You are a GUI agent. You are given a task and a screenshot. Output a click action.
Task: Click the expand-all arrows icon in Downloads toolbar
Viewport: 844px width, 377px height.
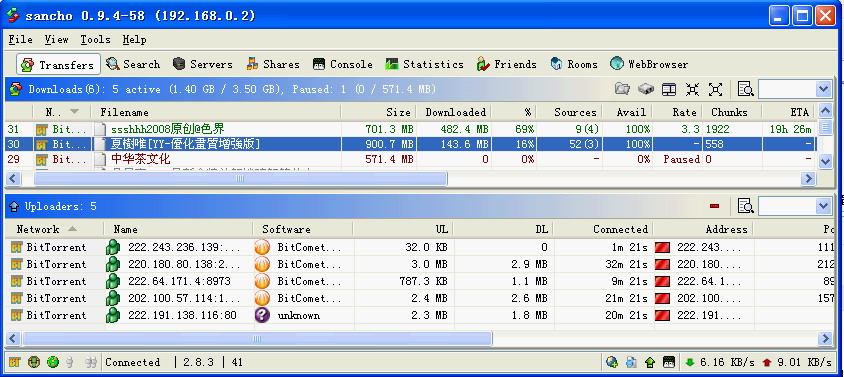[715, 89]
